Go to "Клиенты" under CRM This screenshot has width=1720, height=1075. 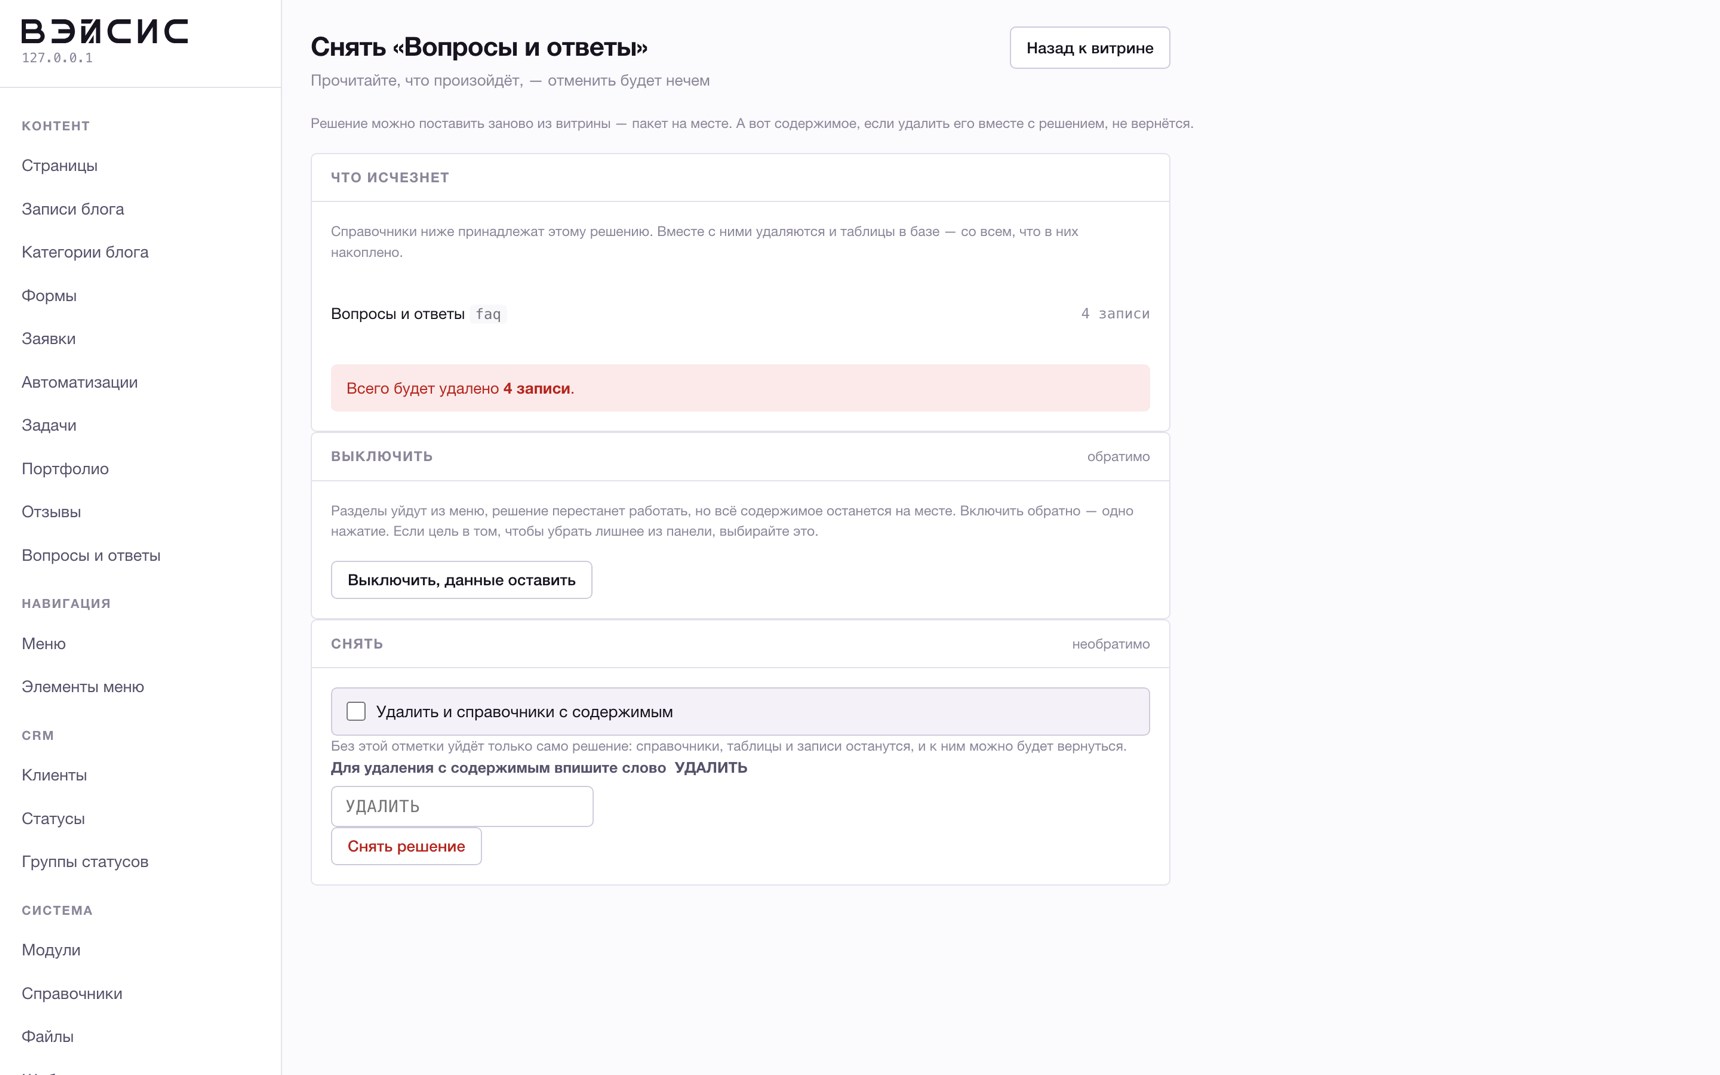click(54, 775)
